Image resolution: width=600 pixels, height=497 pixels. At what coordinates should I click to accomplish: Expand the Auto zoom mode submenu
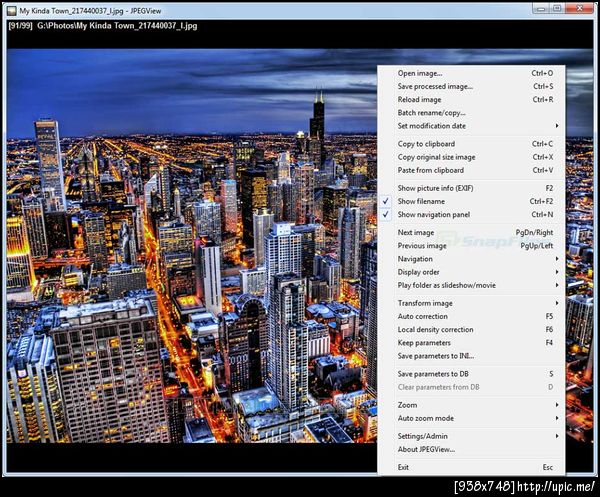click(471, 418)
